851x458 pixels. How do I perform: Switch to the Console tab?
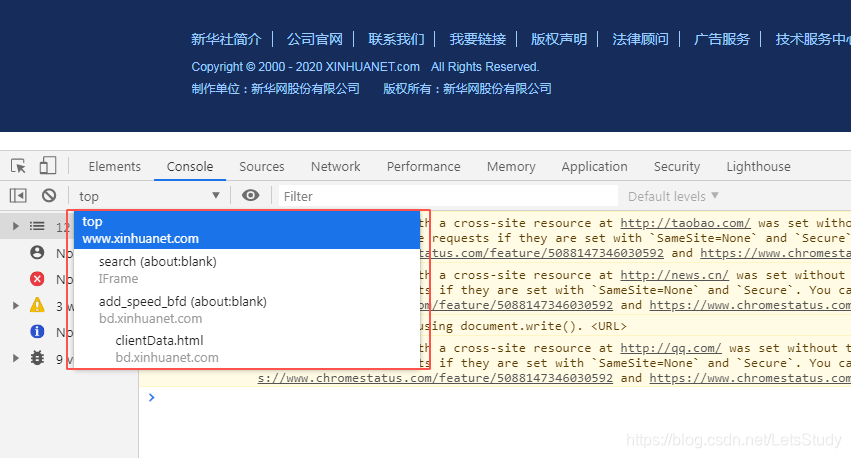[x=190, y=167]
